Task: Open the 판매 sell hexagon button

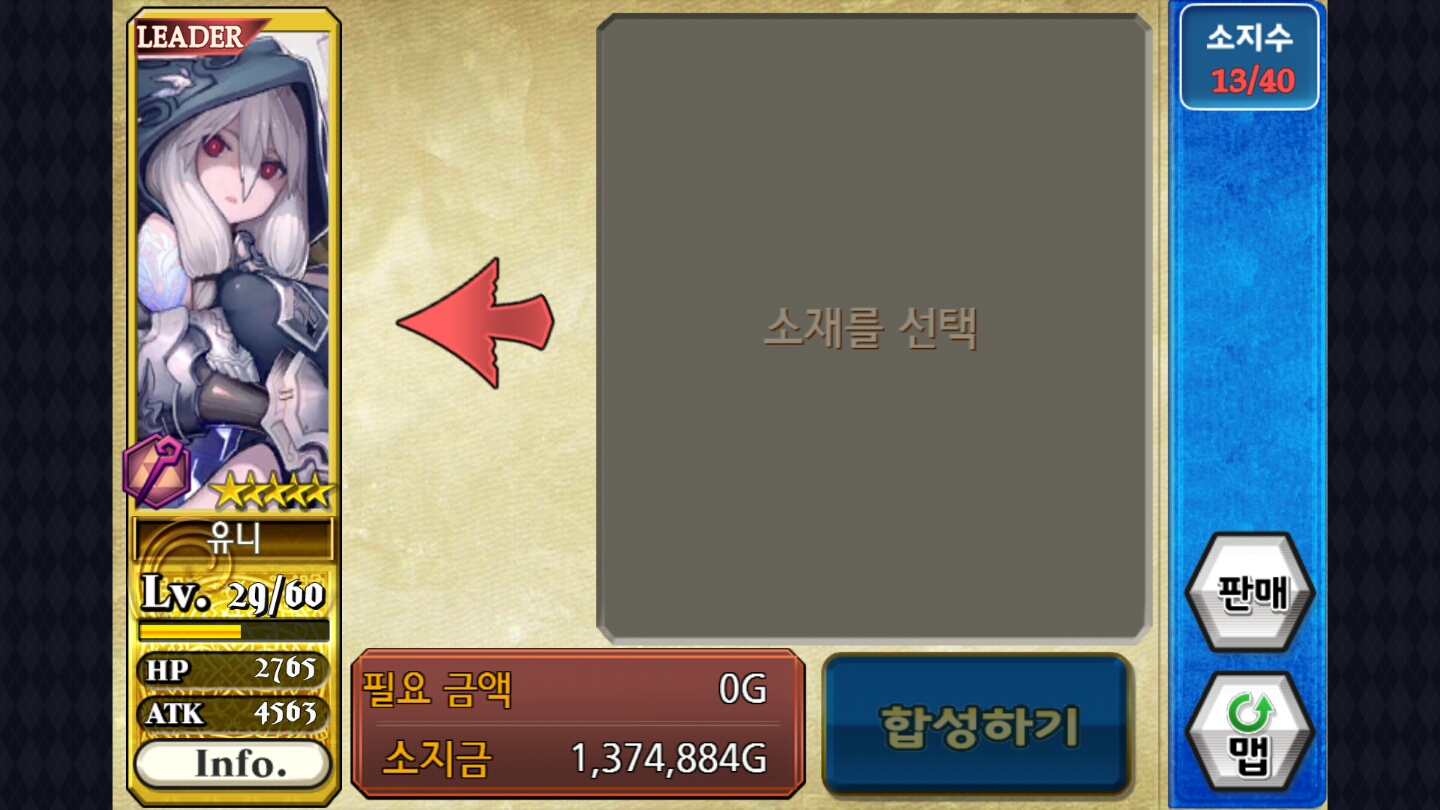Action: pyautogui.click(x=1250, y=592)
